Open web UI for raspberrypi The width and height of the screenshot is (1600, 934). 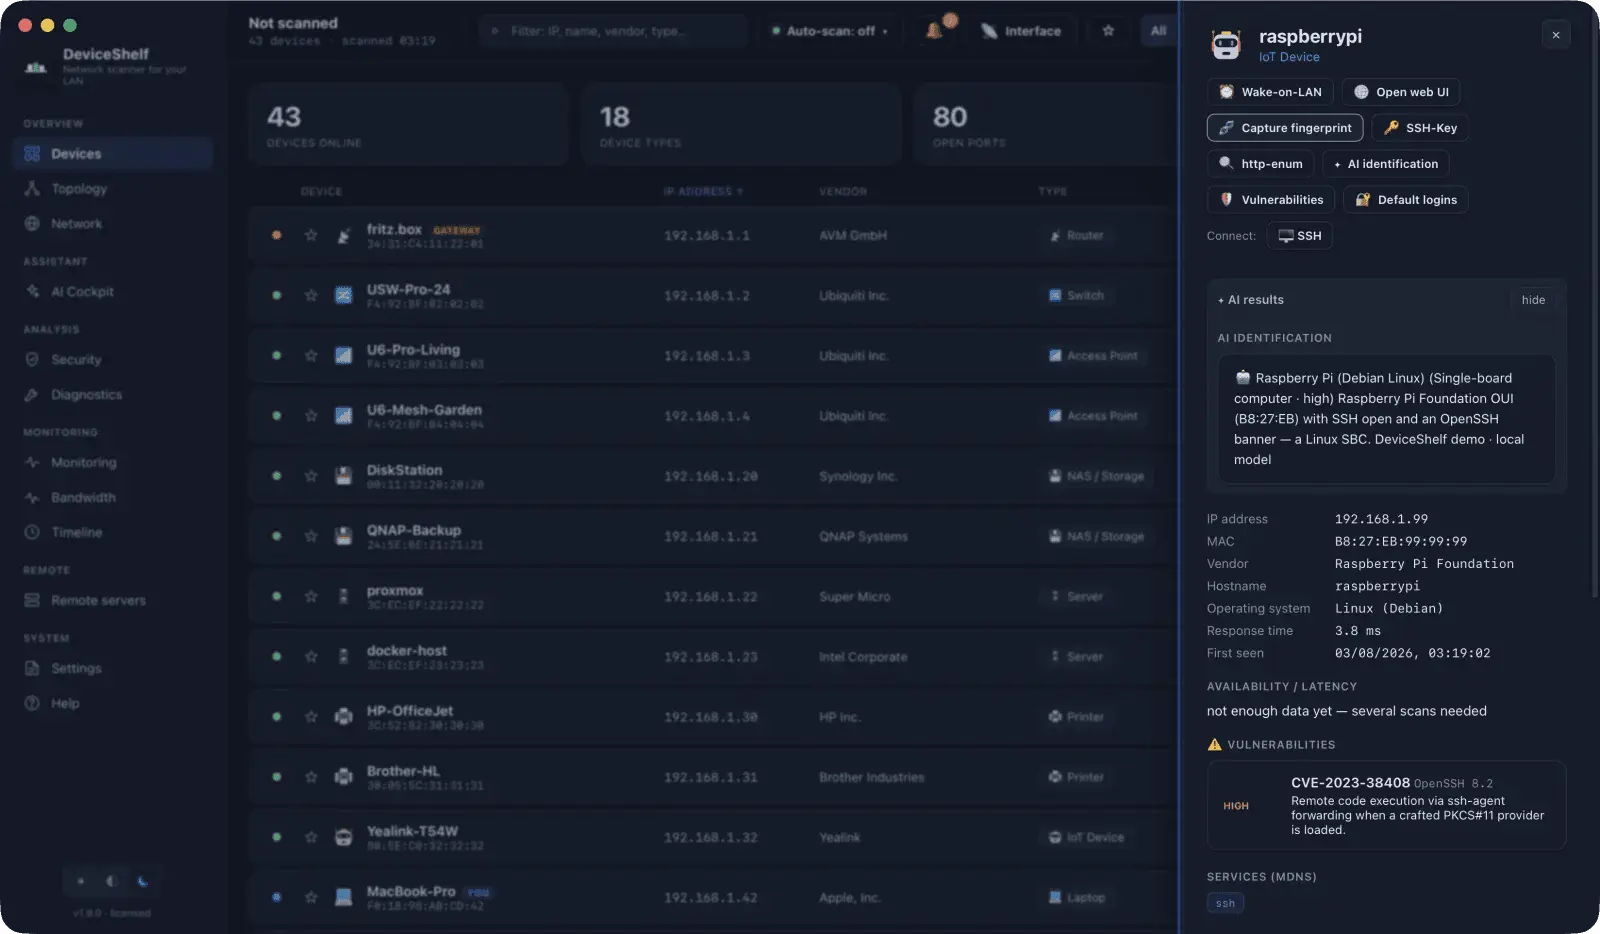click(x=1400, y=92)
